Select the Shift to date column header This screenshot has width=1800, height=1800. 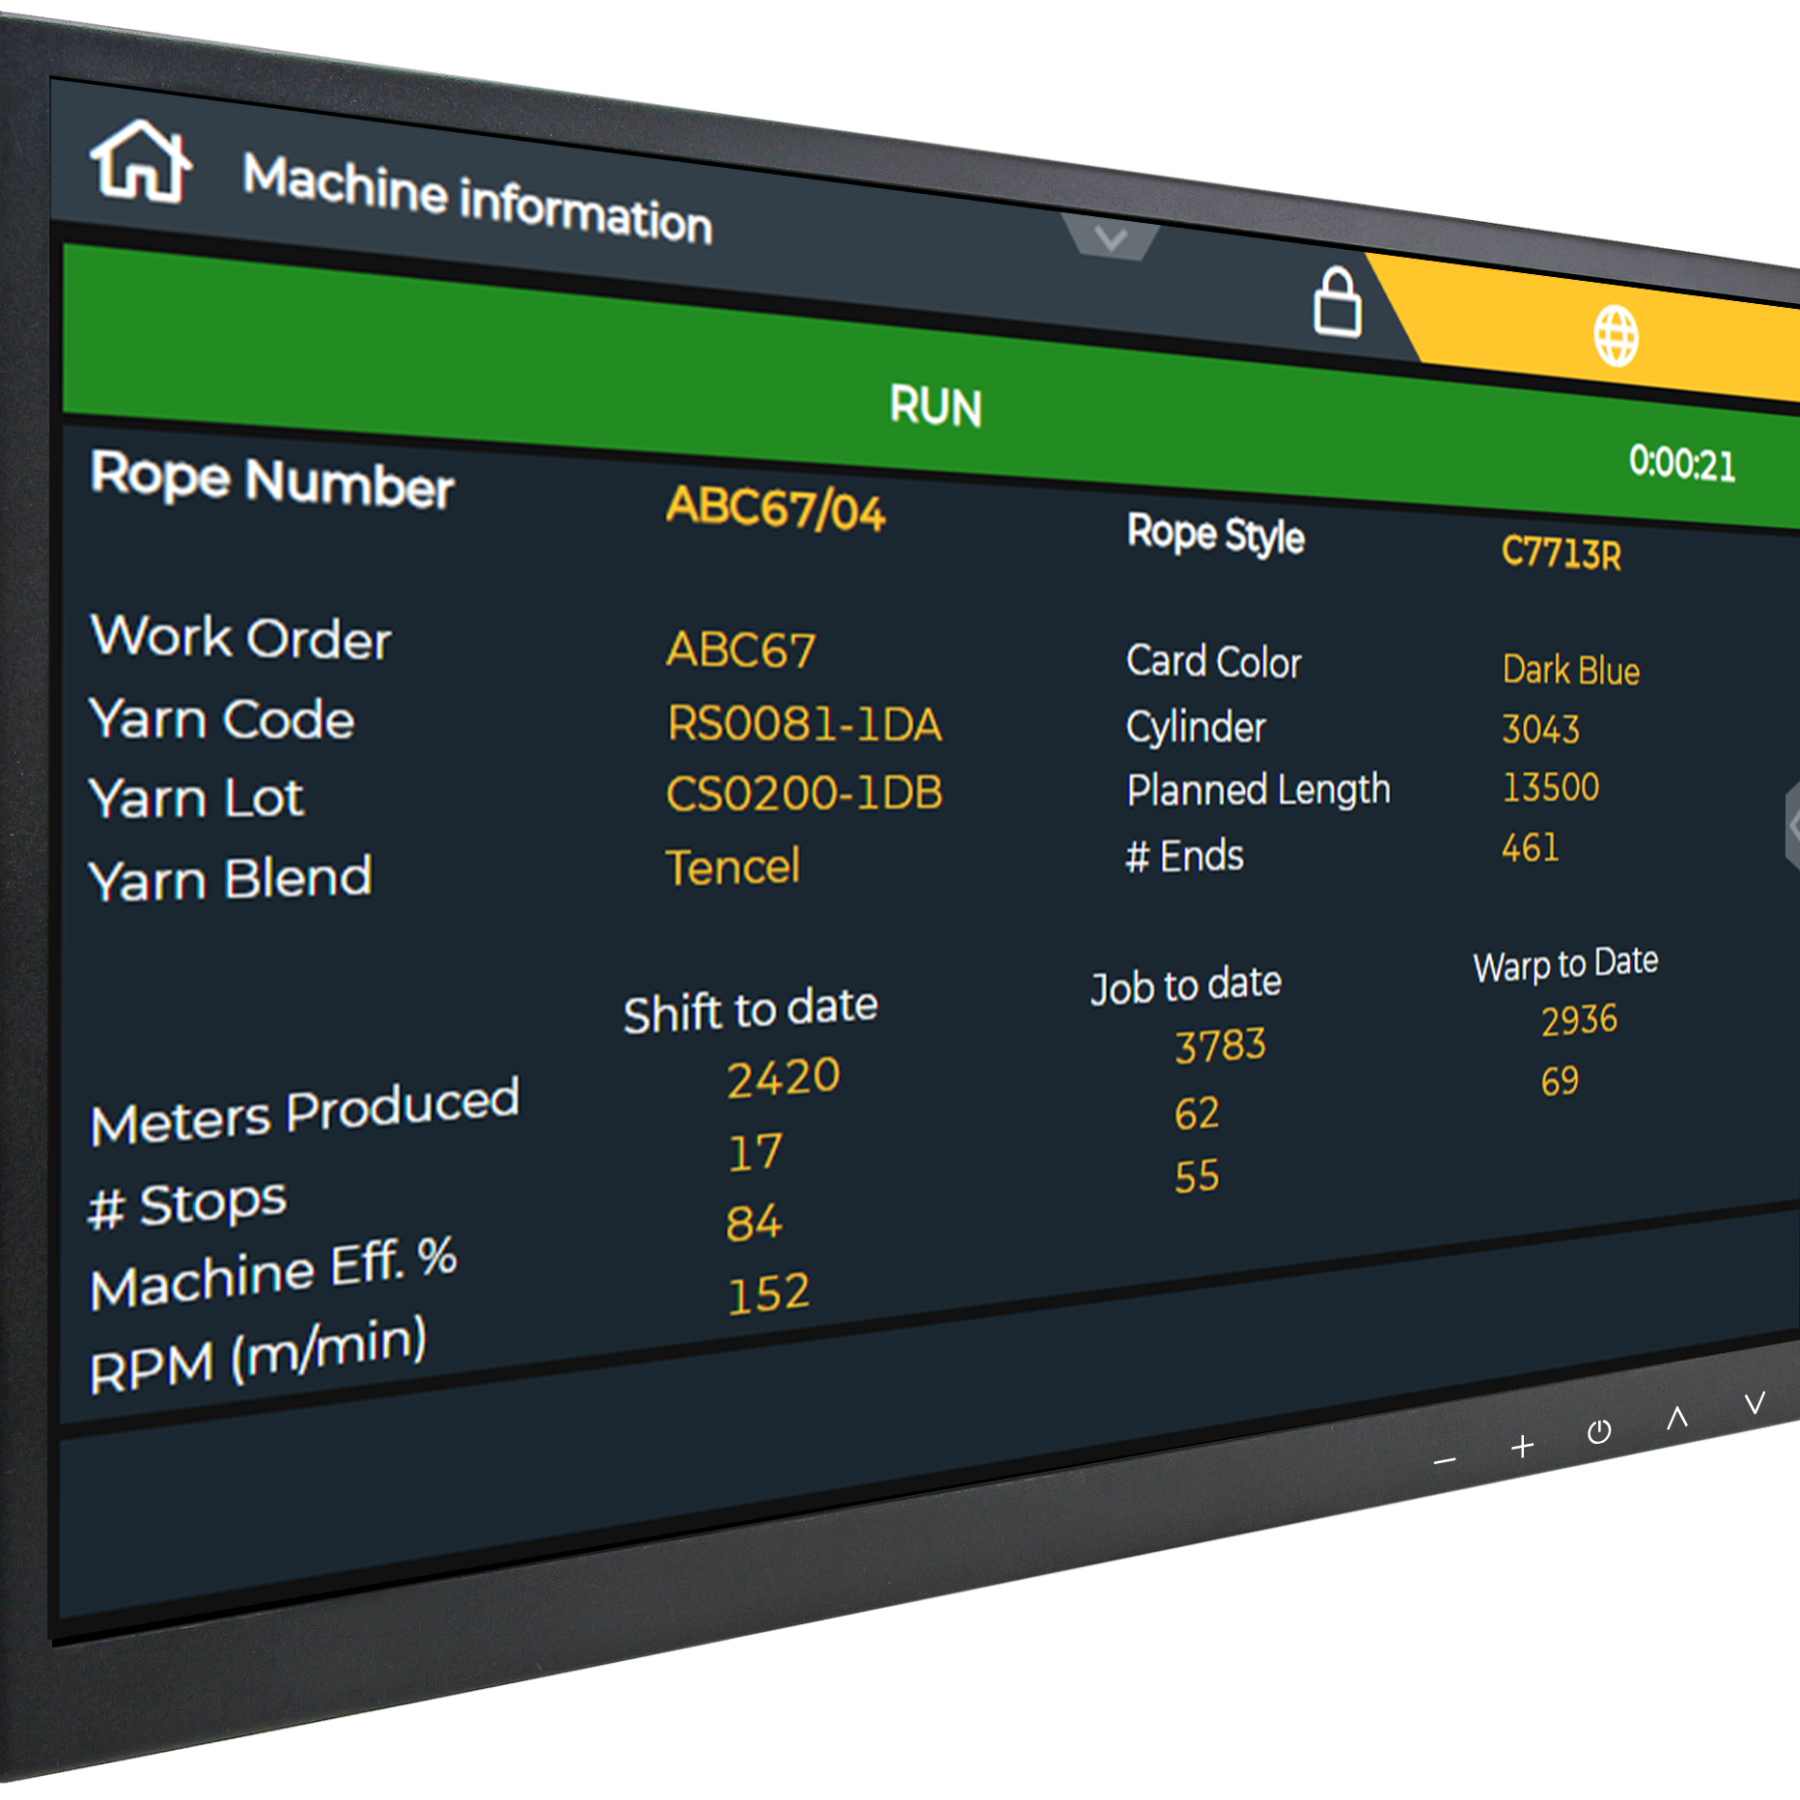coord(750,1009)
